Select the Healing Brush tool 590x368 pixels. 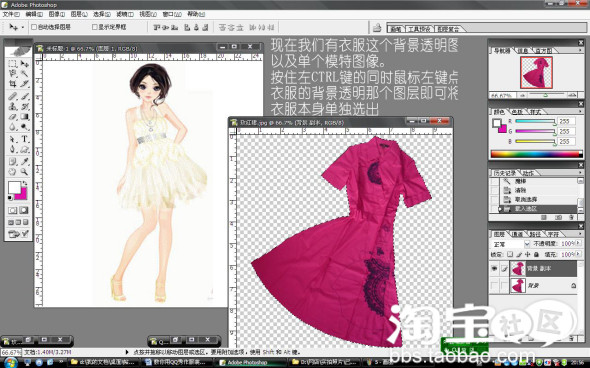pyautogui.click(x=12, y=96)
